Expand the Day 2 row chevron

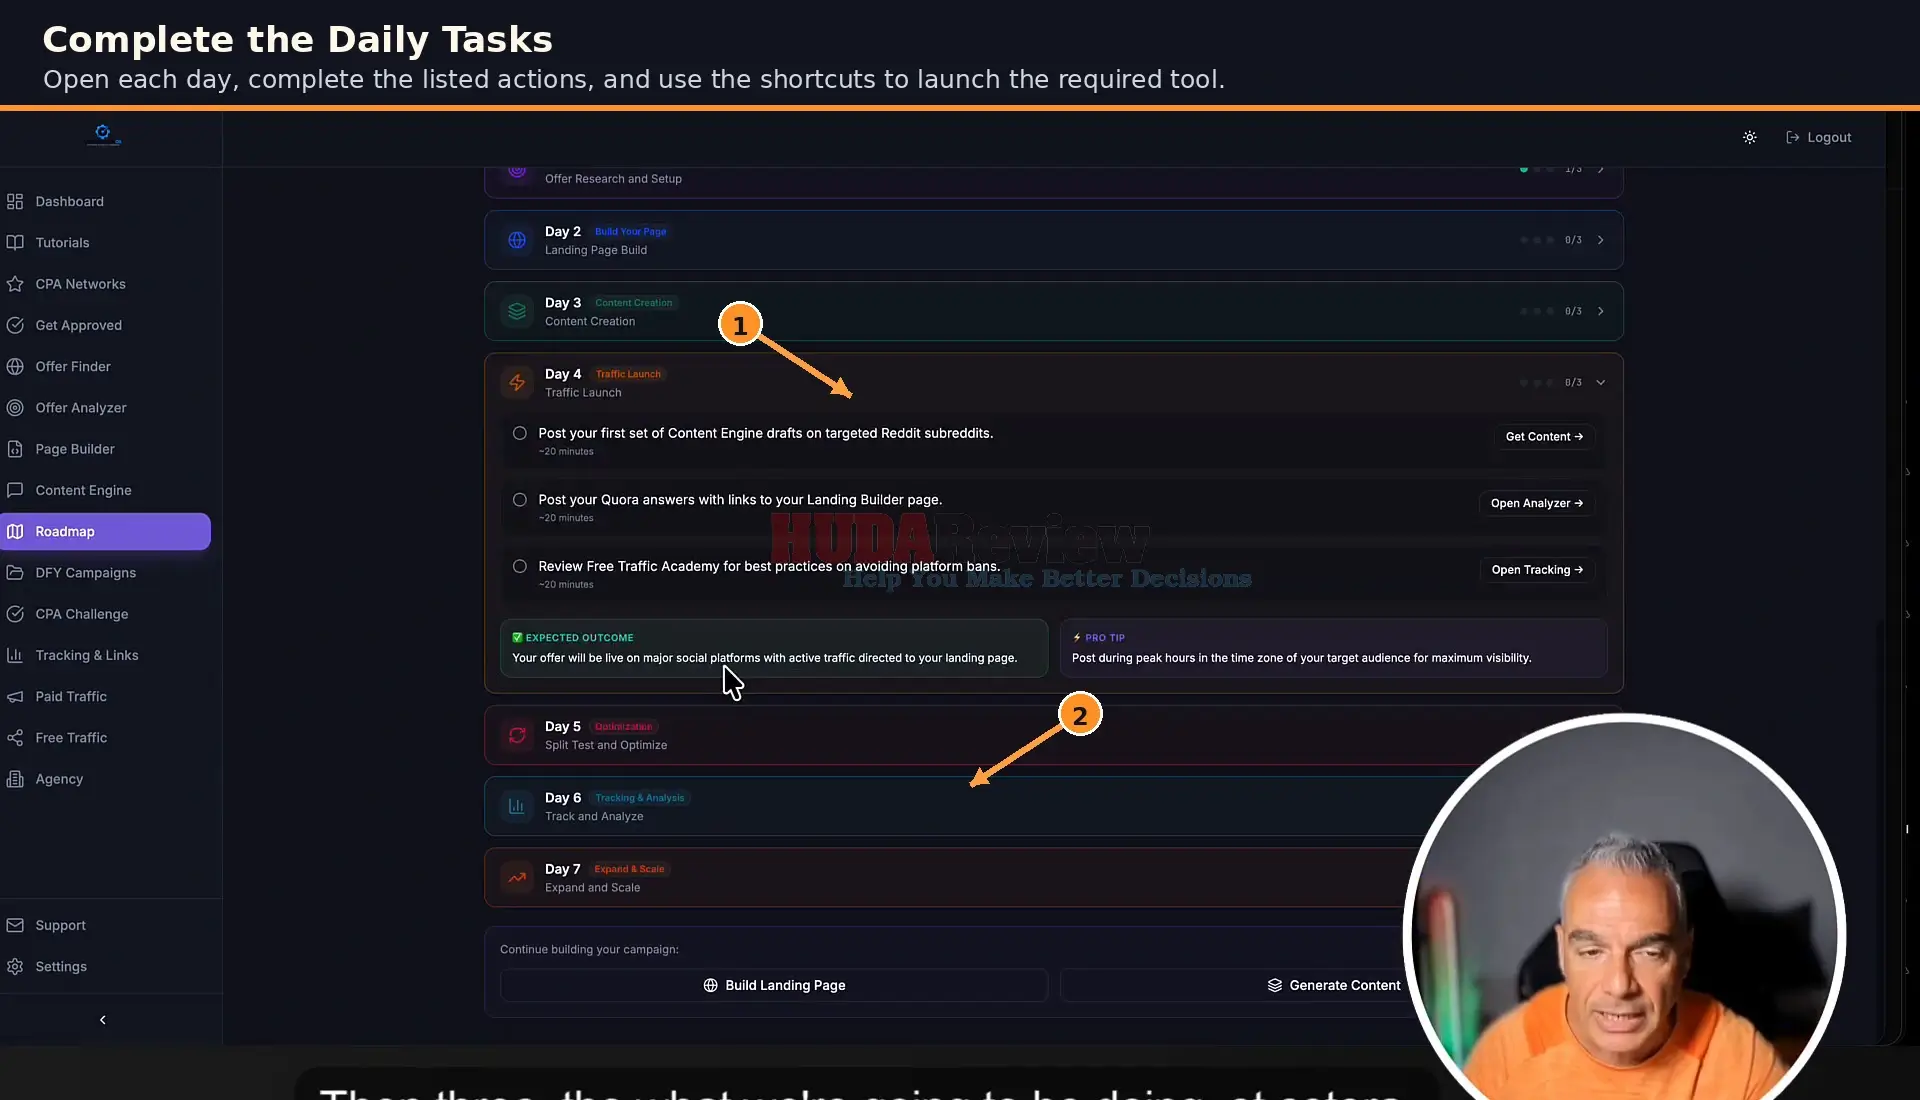pyautogui.click(x=1601, y=240)
